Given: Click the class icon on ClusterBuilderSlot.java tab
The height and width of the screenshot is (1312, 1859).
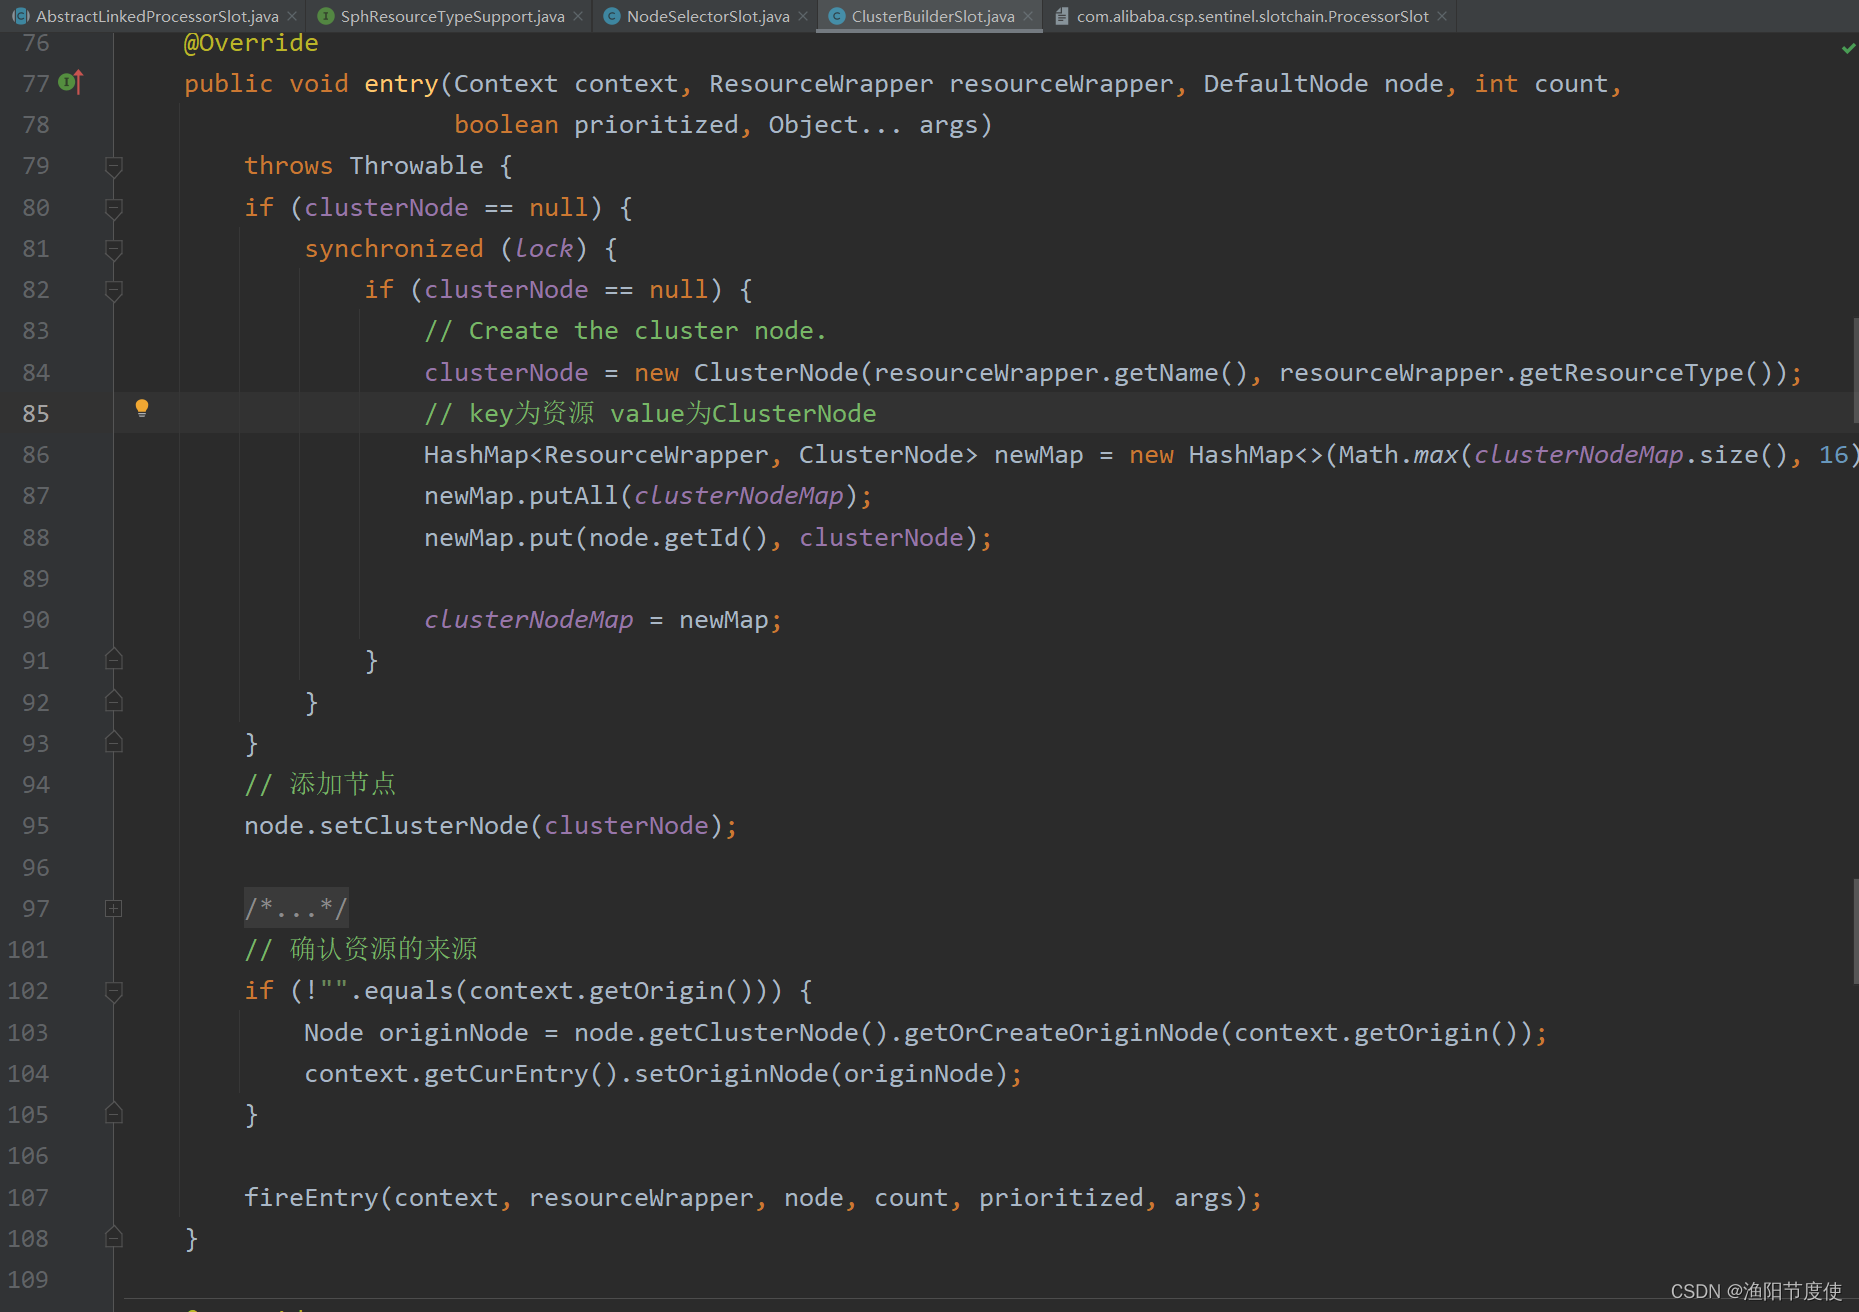Looking at the screenshot, I should click(x=837, y=16).
